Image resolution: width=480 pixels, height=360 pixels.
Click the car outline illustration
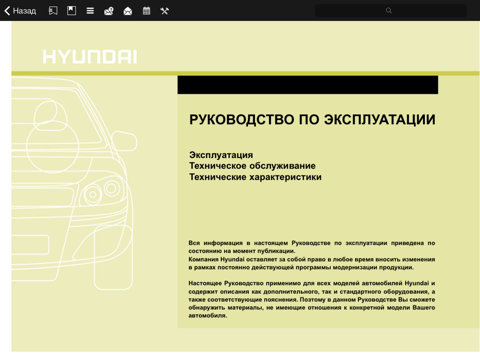click(x=74, y=183)
